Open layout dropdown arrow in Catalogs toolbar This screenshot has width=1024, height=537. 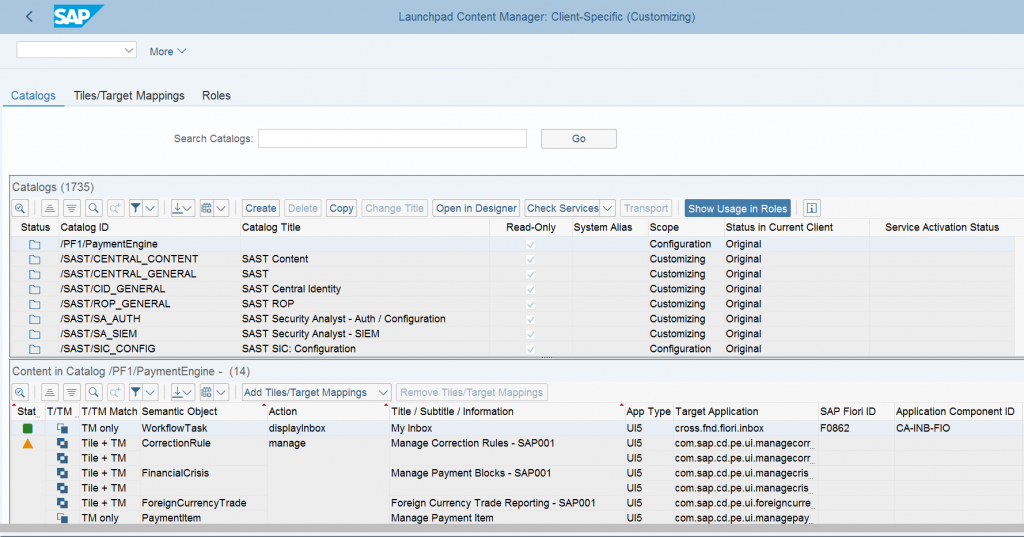point(221,208)
